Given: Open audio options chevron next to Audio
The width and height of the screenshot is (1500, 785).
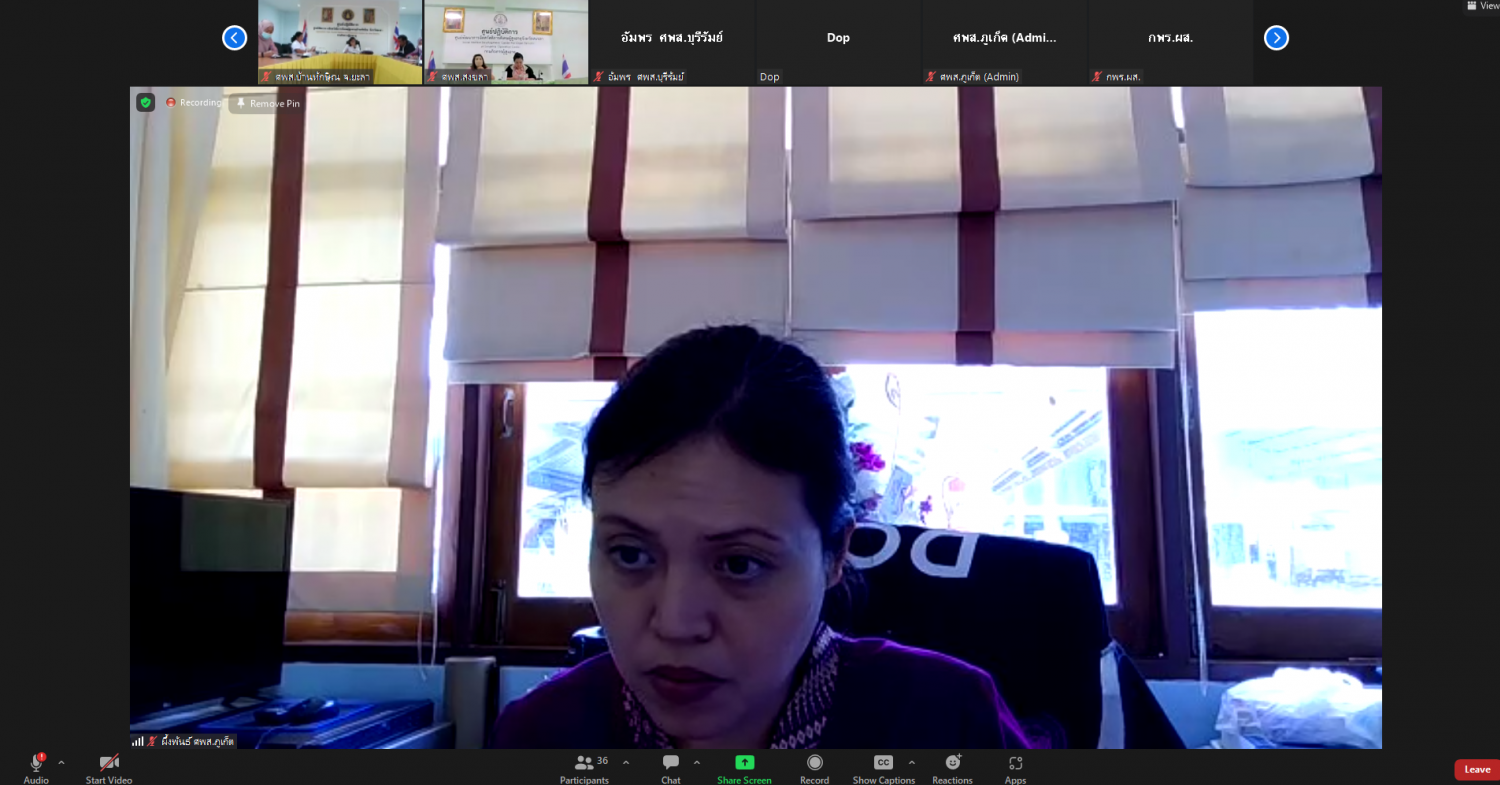Looking at the screenshot, I should click(61, 763).
